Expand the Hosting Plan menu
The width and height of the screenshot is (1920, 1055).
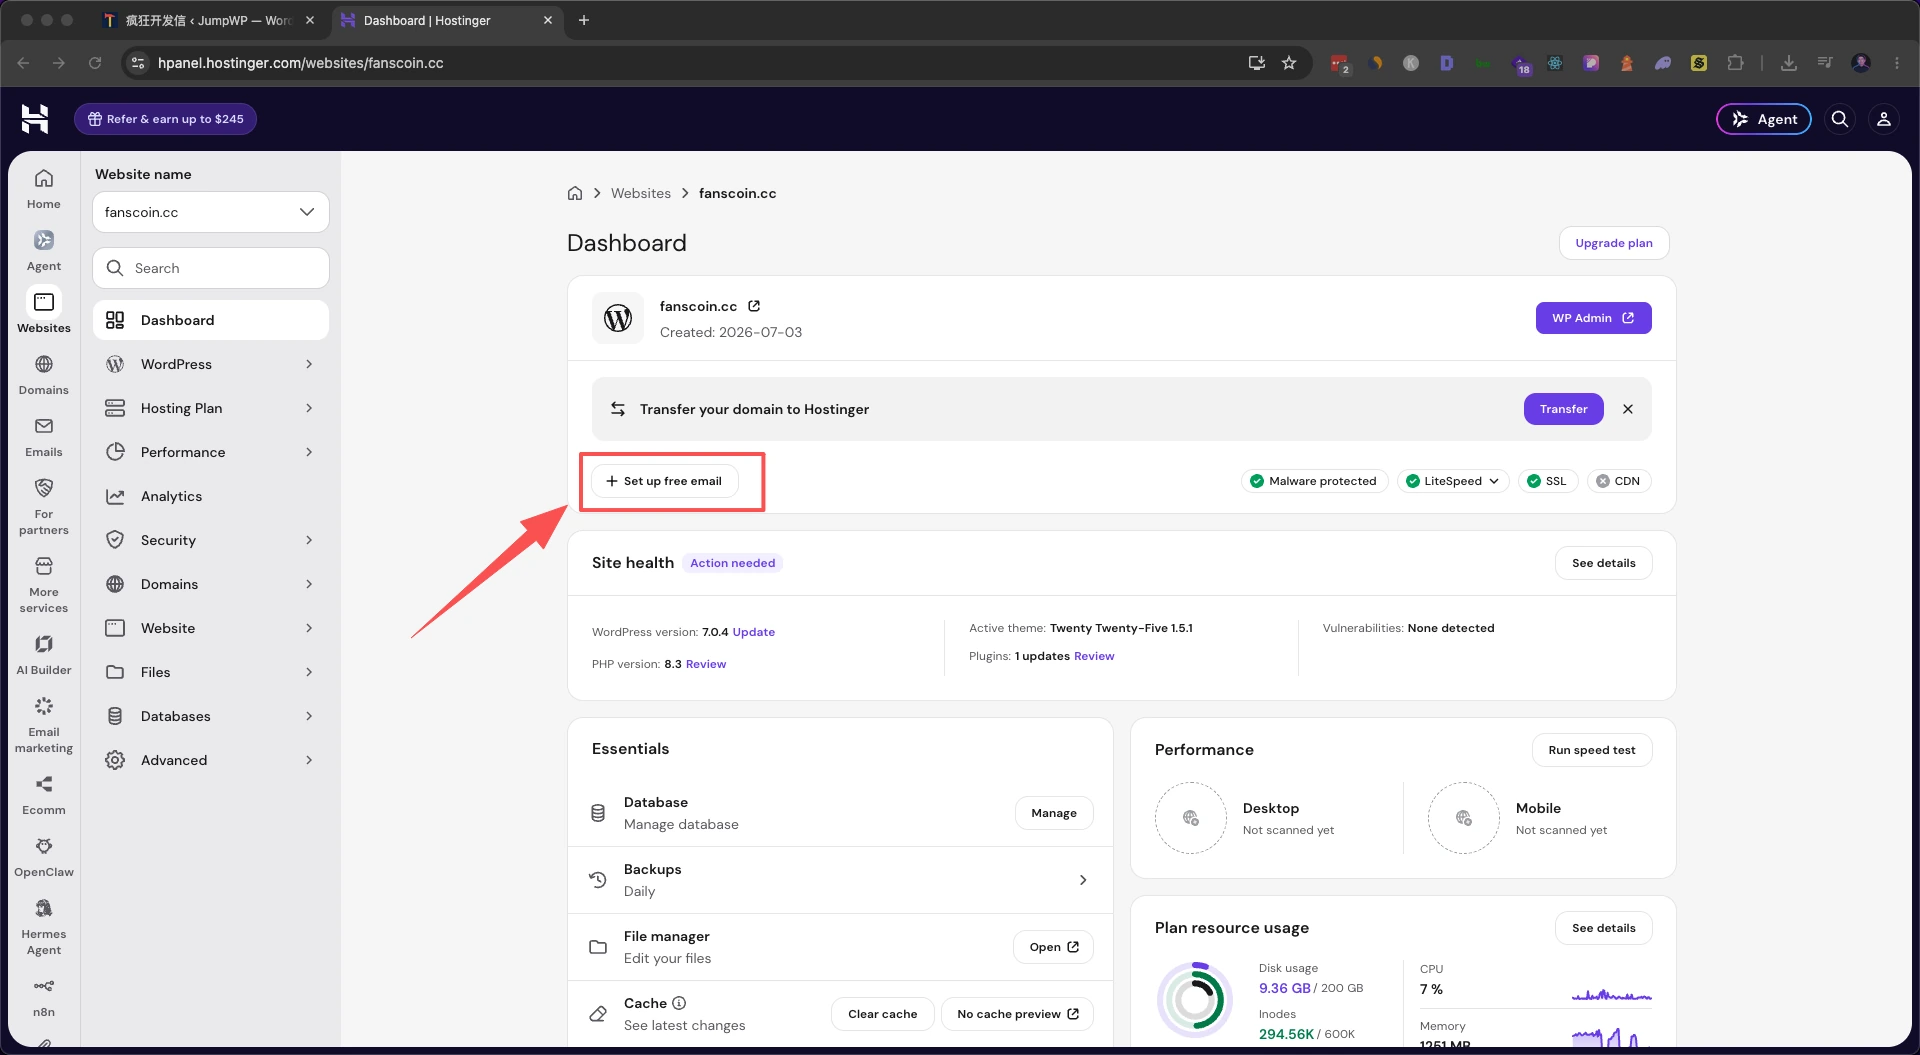211,408
